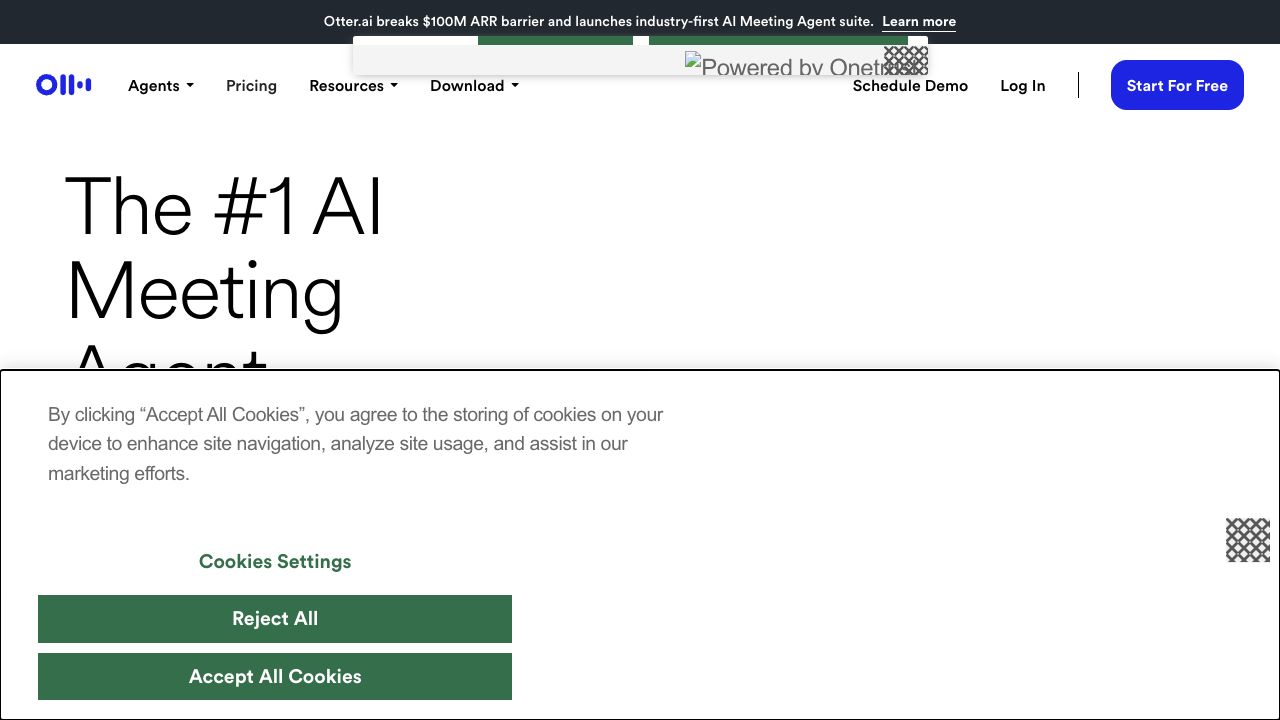Open the Resources dropdown

point(353,86)
